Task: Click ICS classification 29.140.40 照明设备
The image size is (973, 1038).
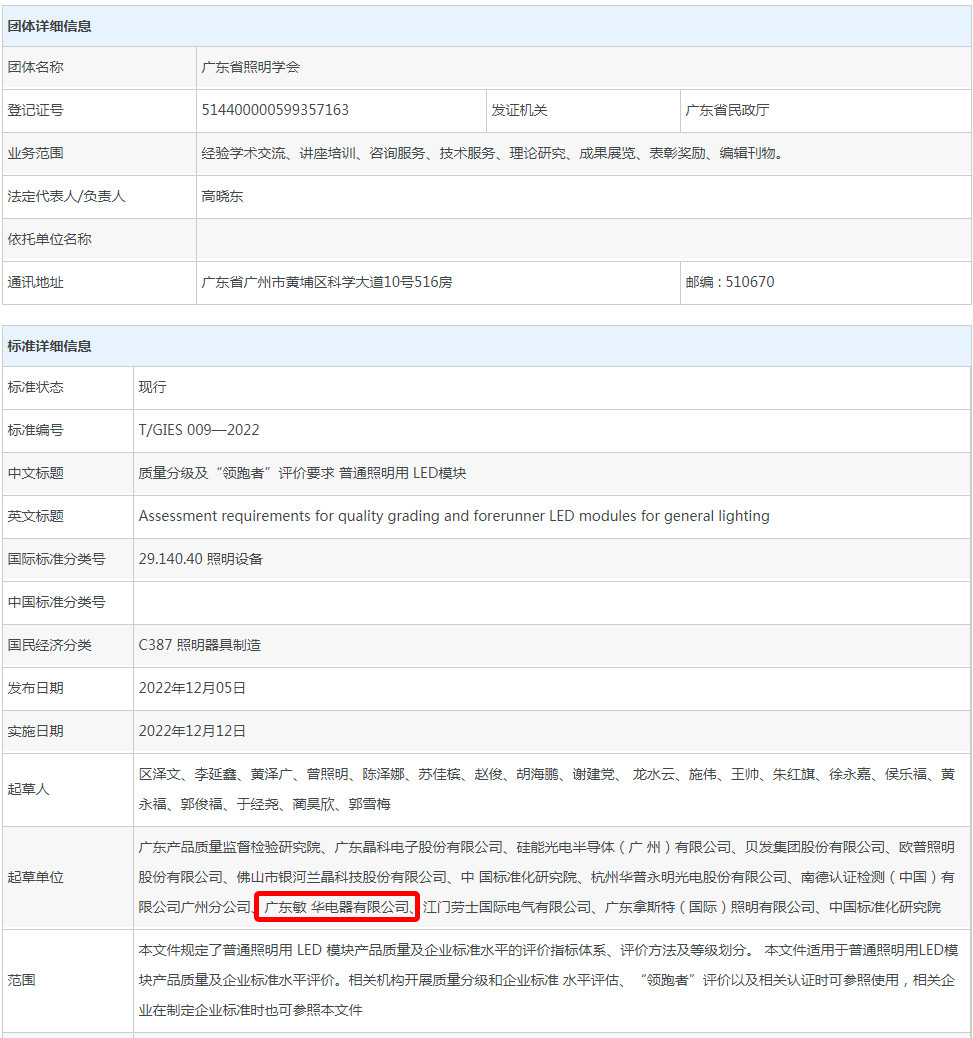Action: point(201,559)
